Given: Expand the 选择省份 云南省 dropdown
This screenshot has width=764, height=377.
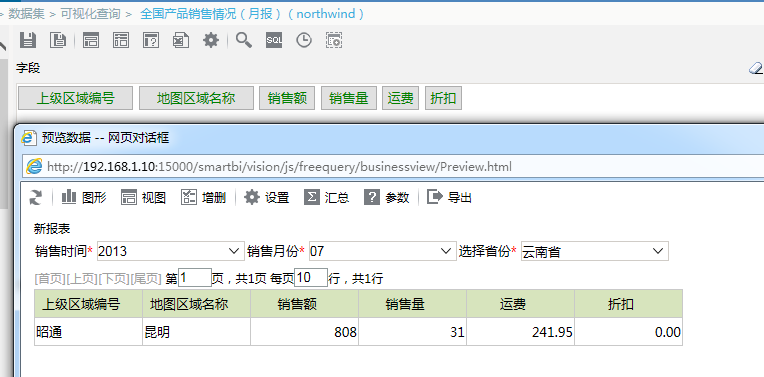Looking at the screenshot, I should (658, 252).
